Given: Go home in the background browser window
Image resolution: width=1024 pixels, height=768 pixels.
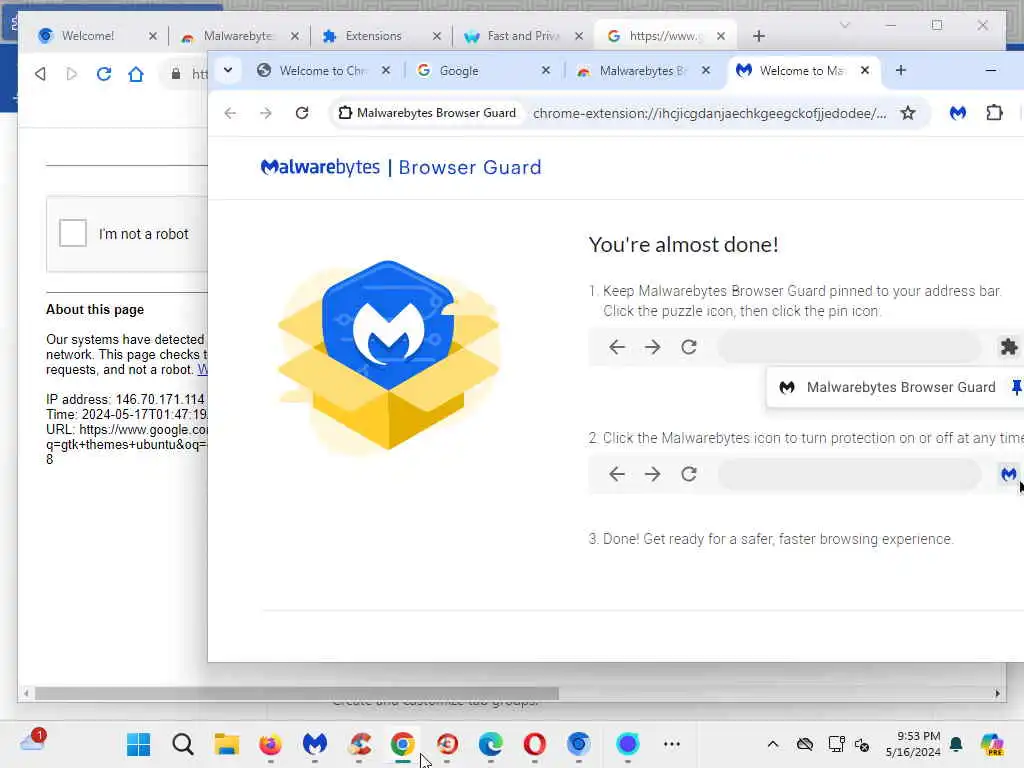Looking at the screenshot, I should tap(136, 74).
